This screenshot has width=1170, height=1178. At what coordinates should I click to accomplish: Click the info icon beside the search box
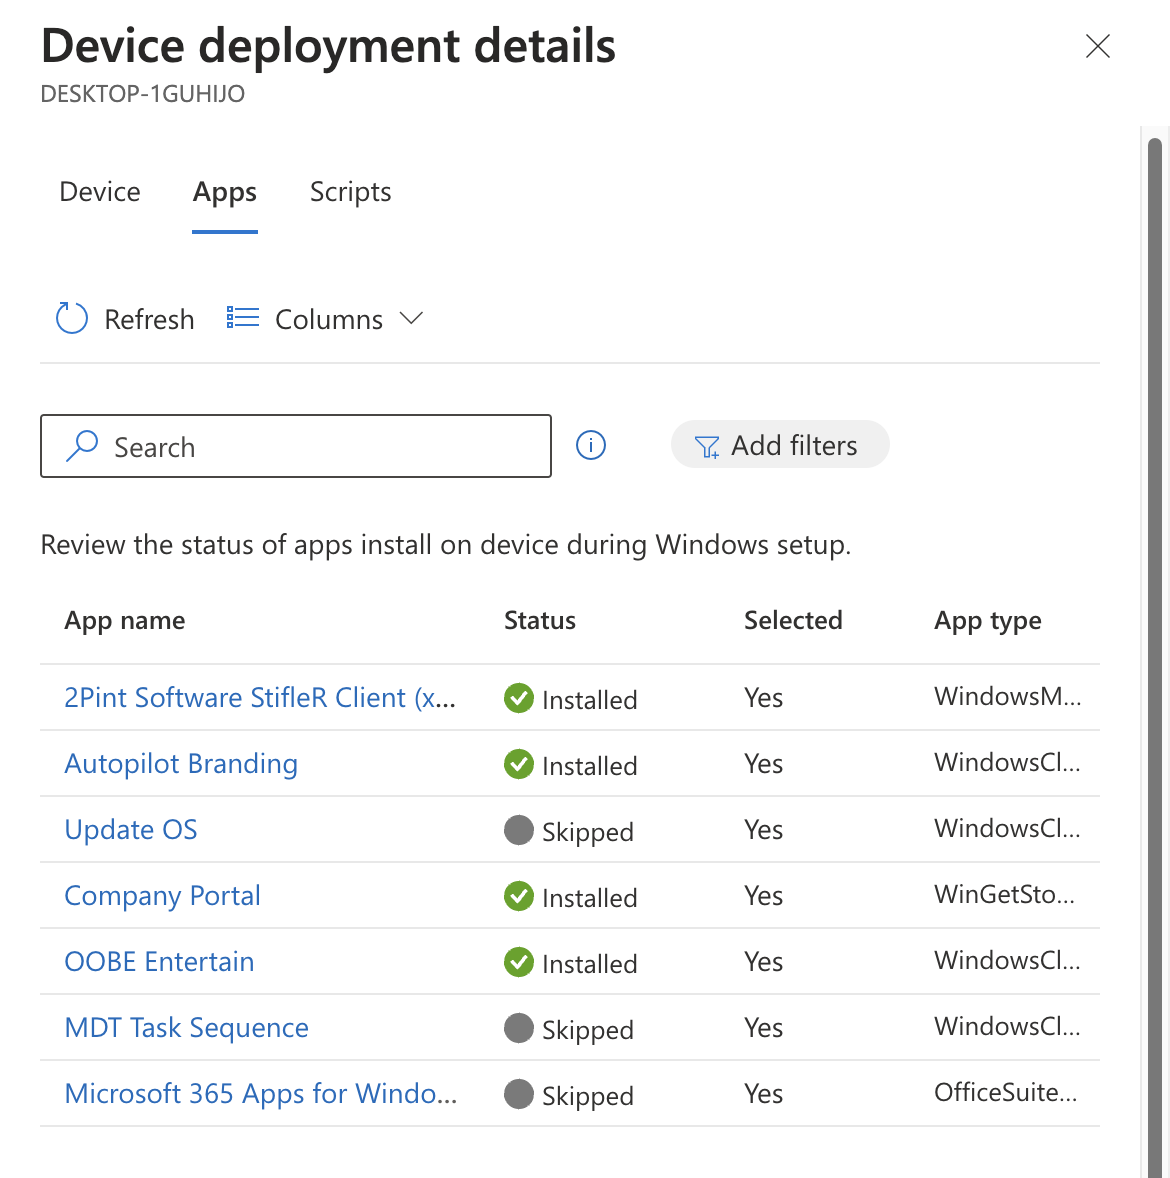591,445
